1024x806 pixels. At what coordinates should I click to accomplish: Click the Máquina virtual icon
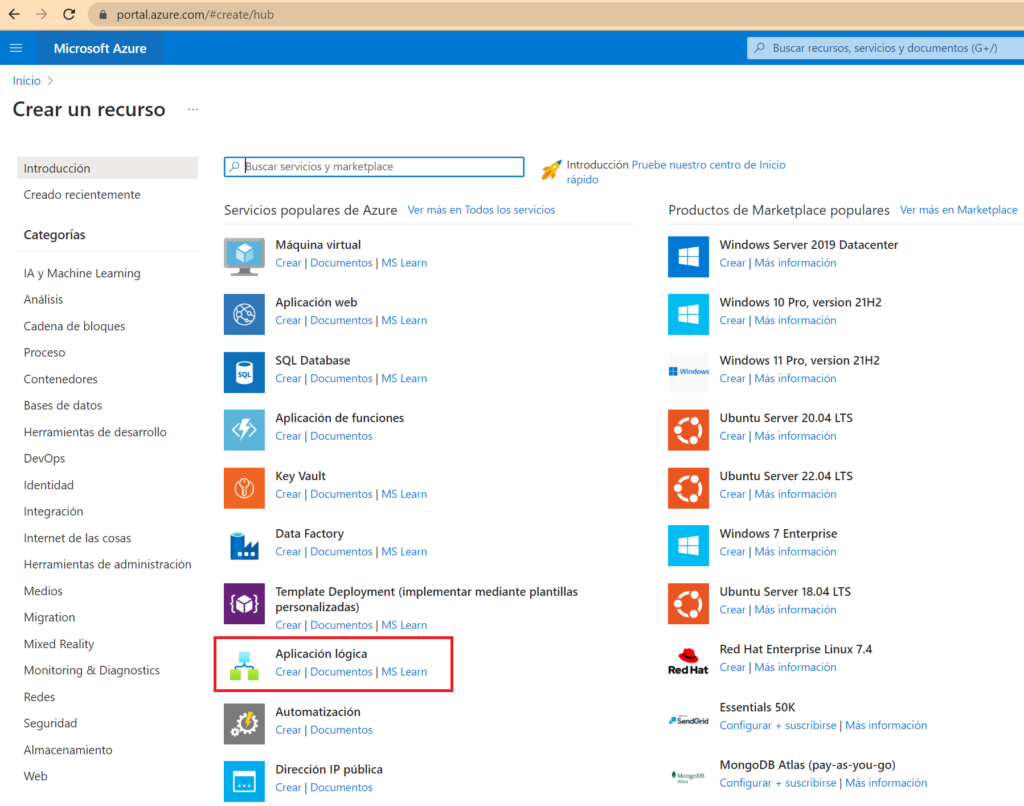click(244, 257)
